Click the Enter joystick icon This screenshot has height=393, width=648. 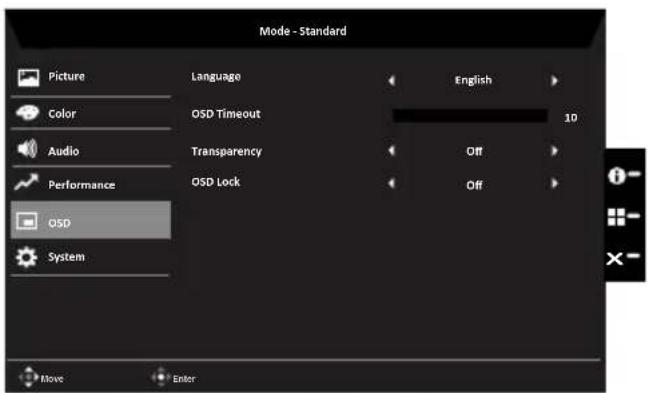click(x=160, y=377)
